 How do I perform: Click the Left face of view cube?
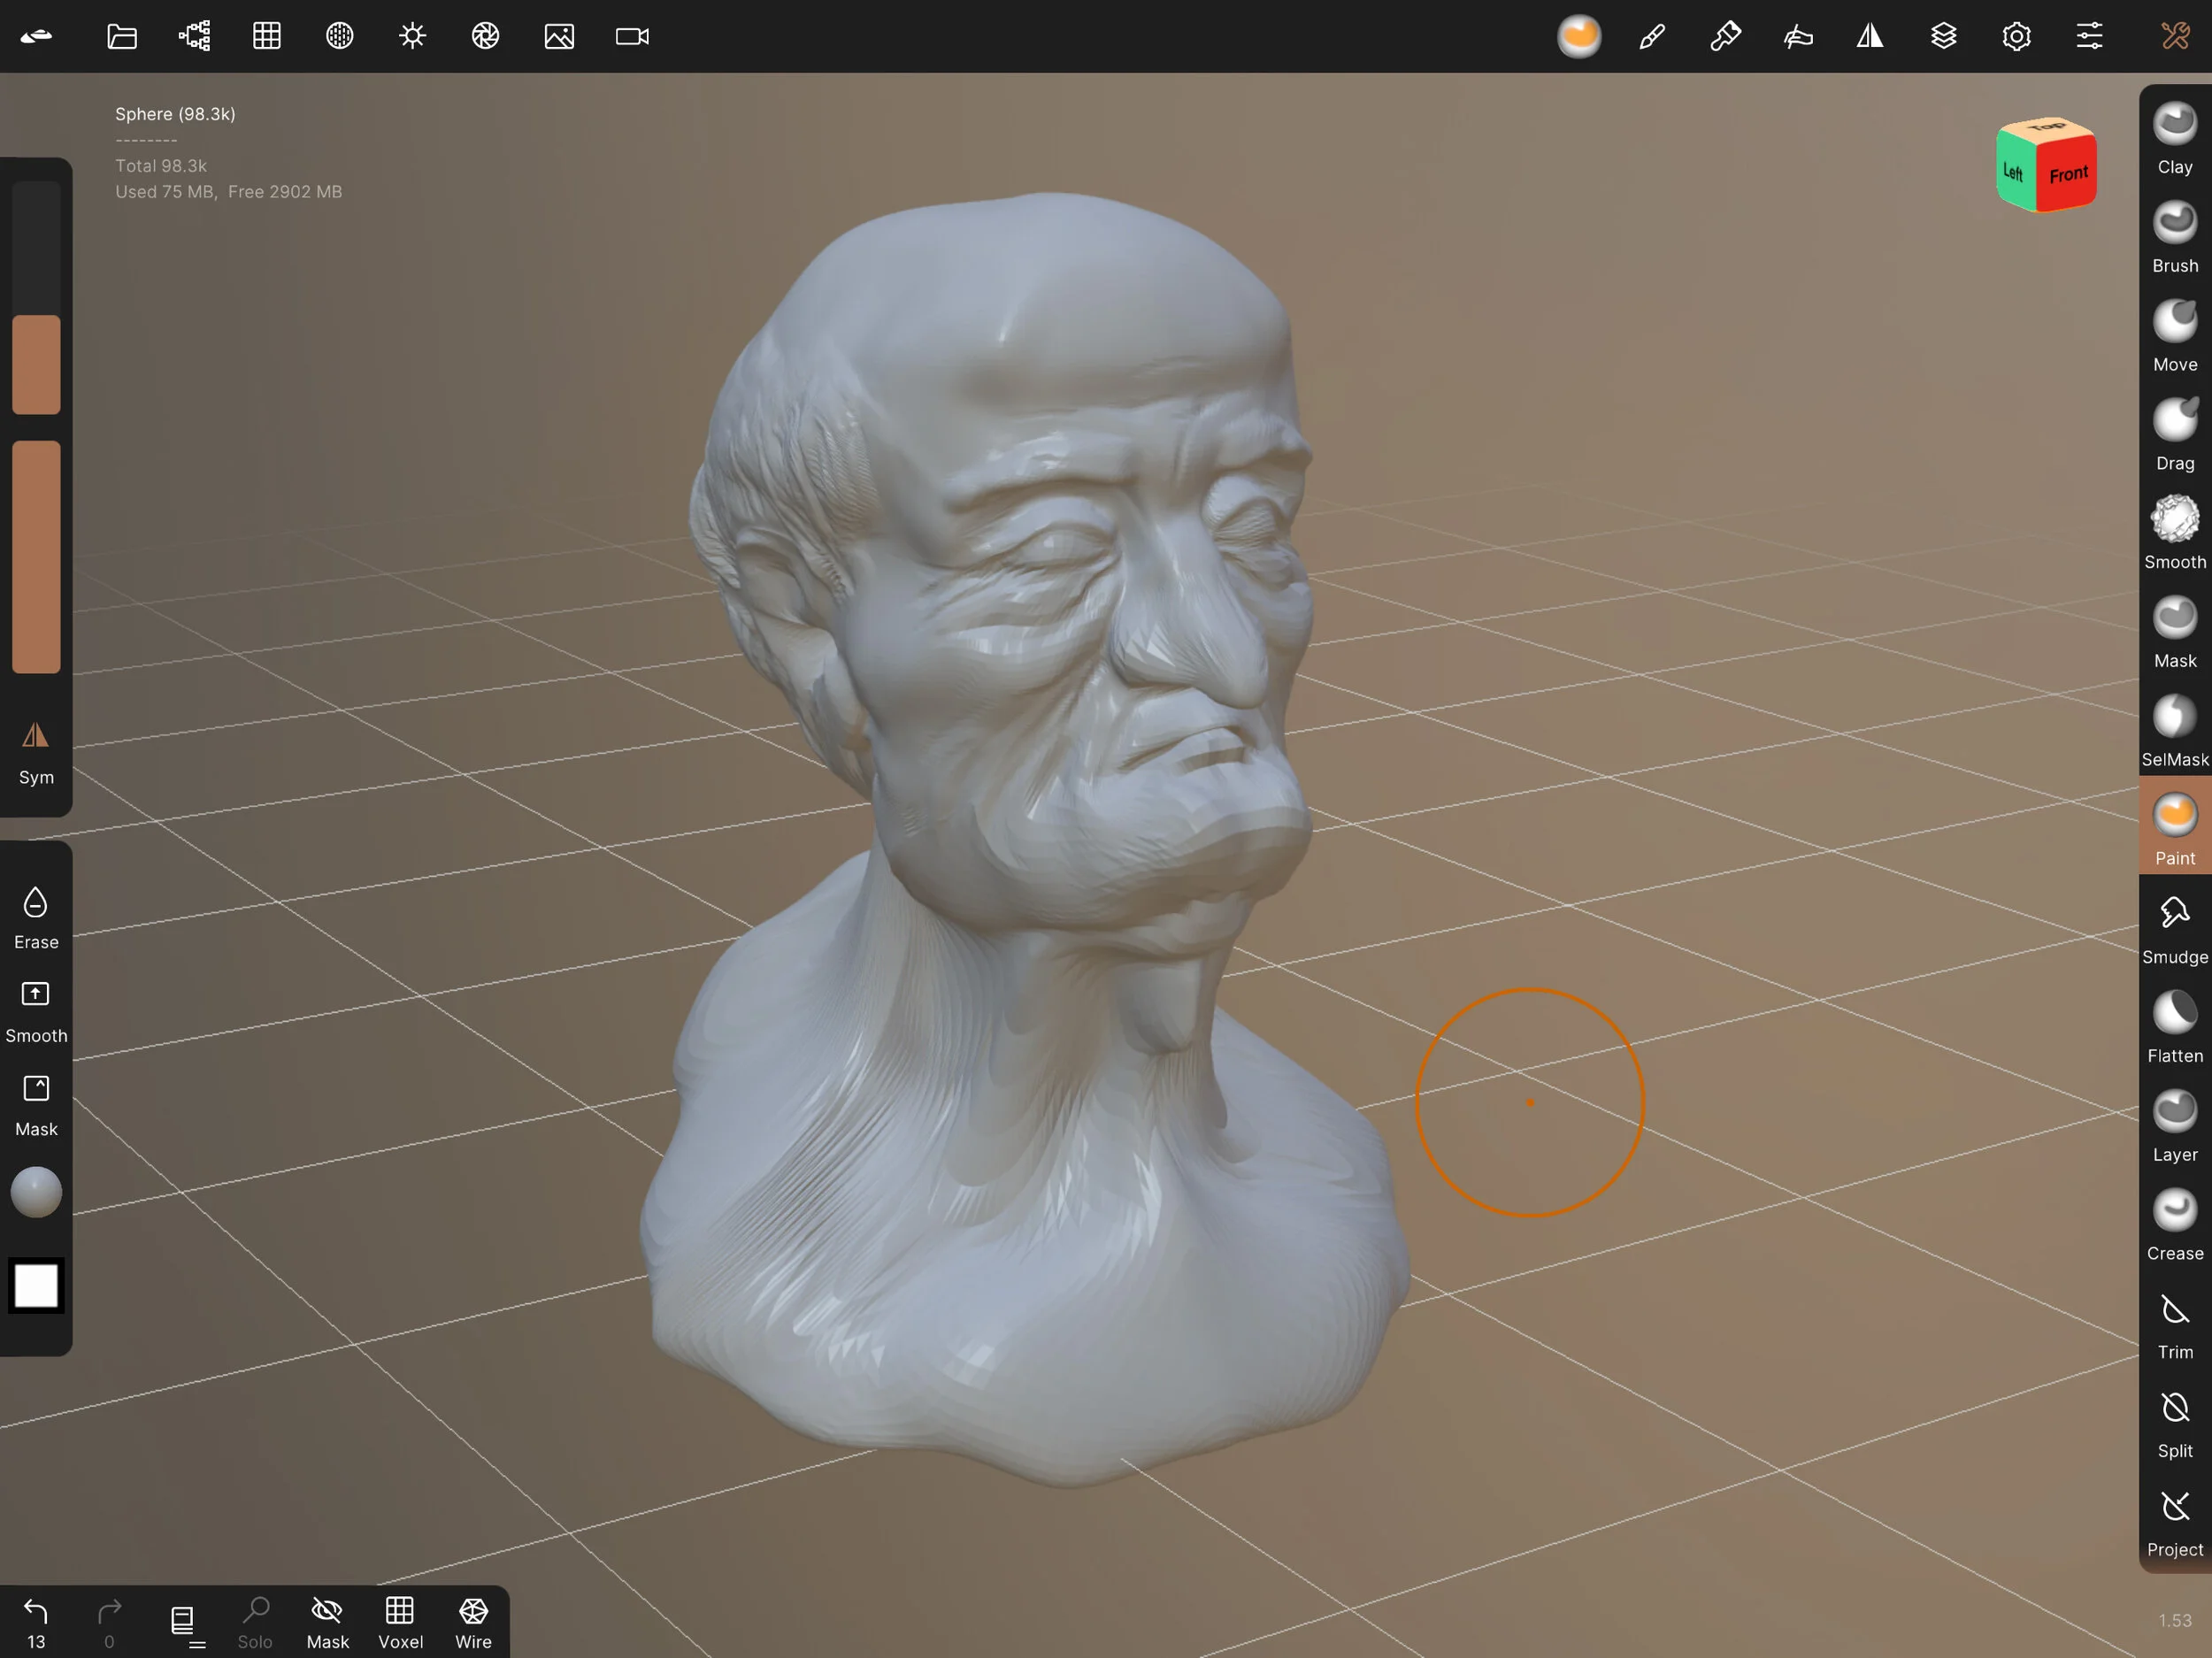[x=2014, y=172]
